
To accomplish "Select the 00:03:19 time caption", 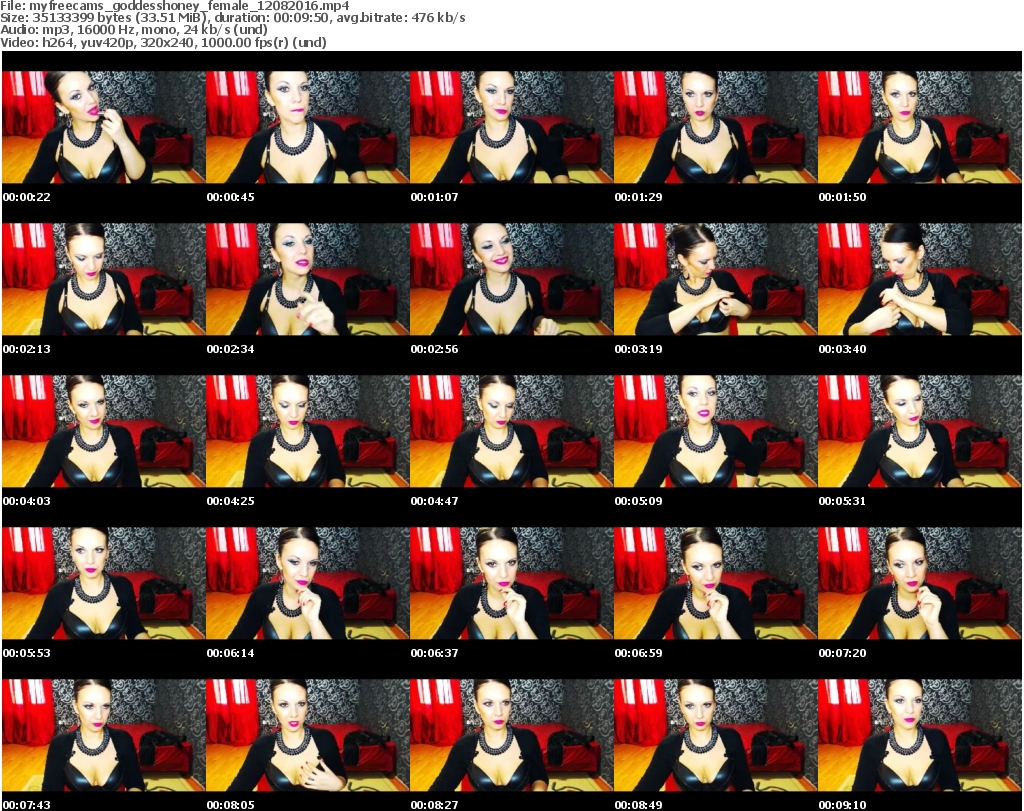I will tap(638, 349).
